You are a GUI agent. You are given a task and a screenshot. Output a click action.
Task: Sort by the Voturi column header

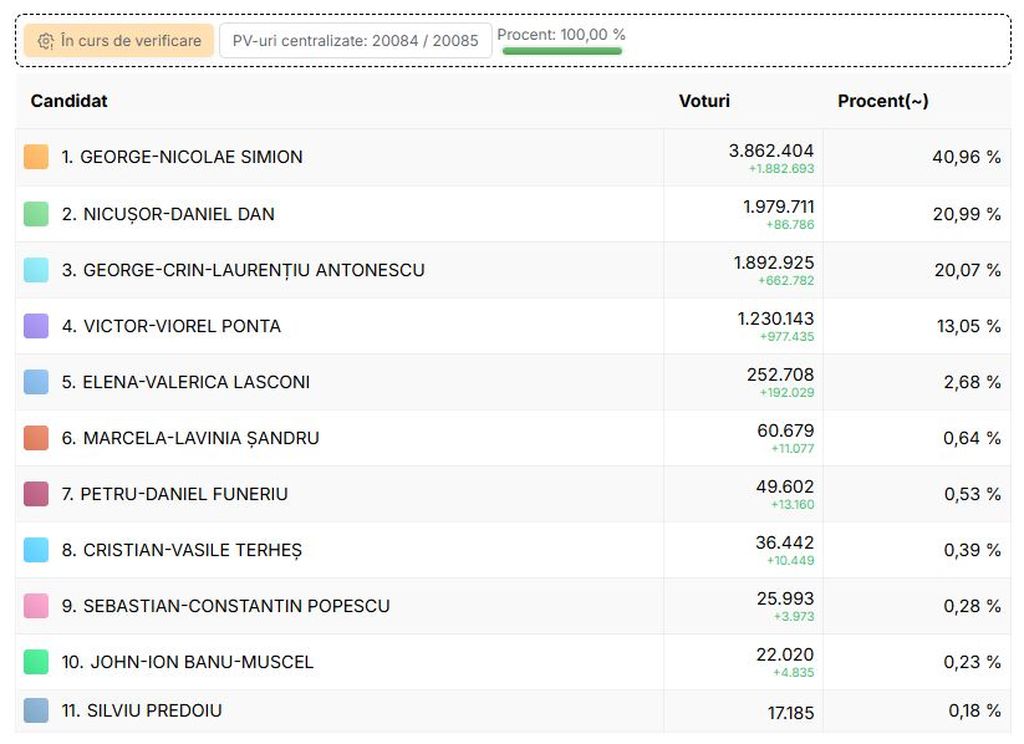click(704, 101)
